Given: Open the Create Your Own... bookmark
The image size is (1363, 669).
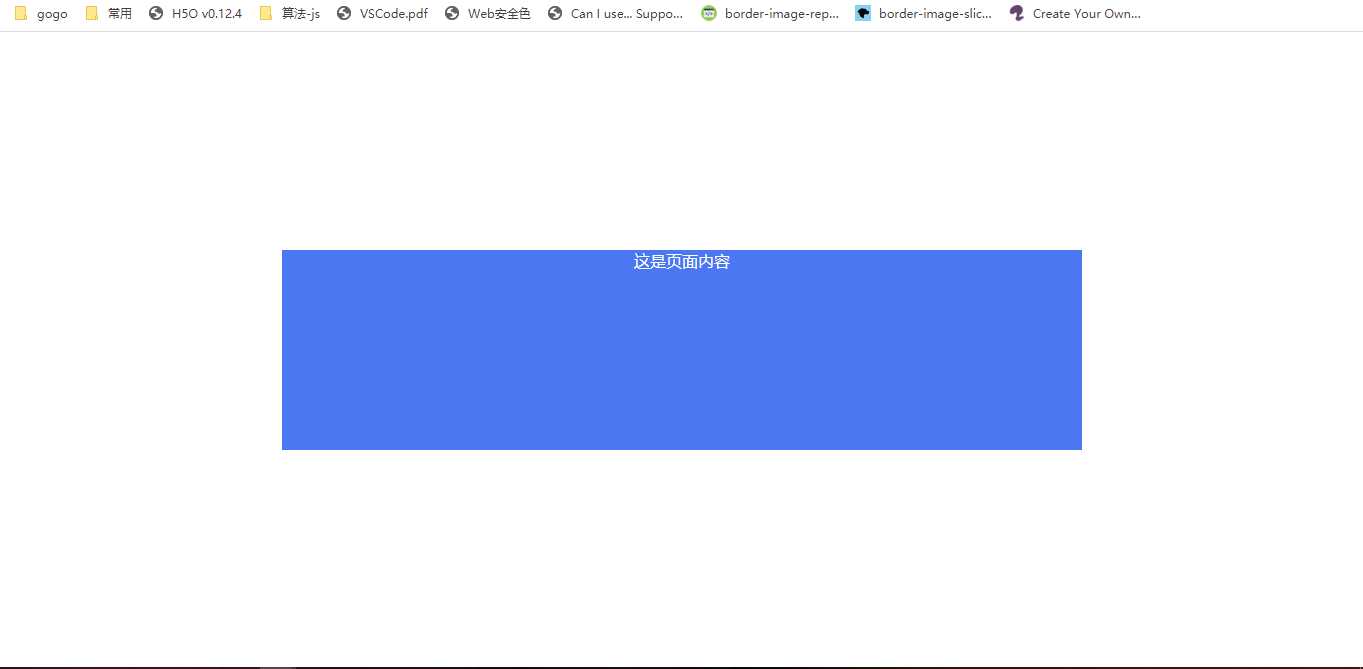Looking at the screenshot, I should point(1075,14).
